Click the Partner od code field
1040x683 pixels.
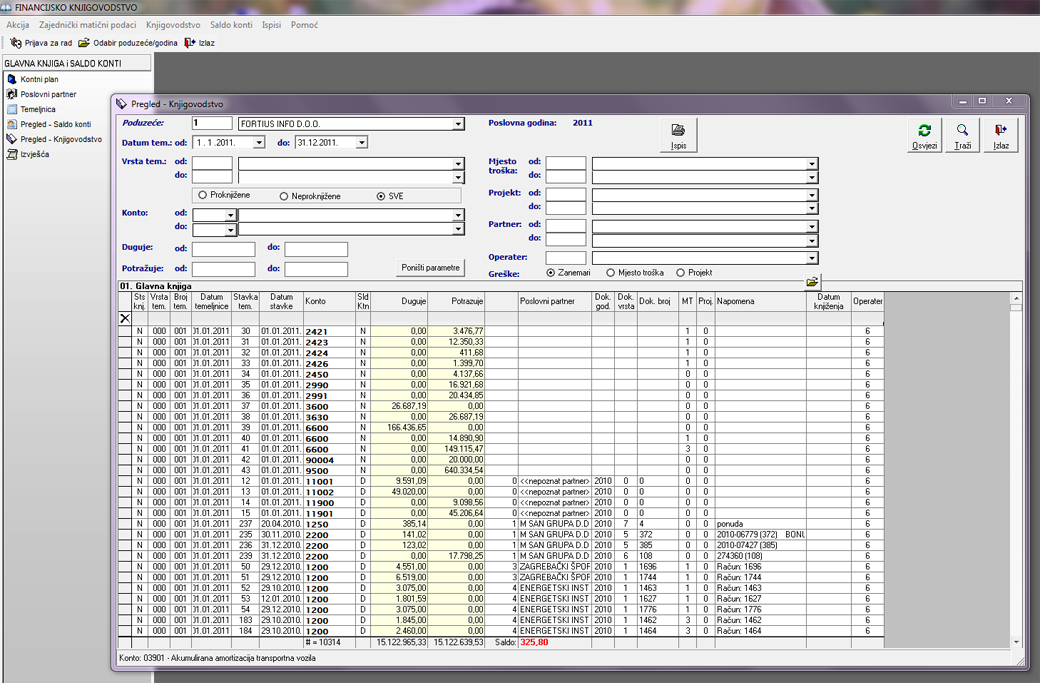tap(566, 226)
